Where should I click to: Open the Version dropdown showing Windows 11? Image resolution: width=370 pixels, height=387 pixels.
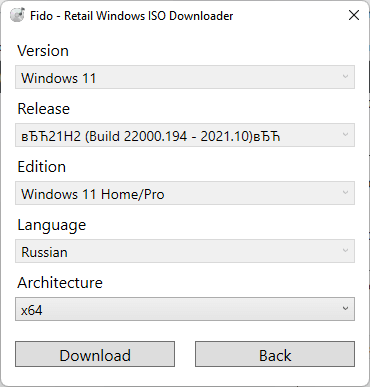click(185, 77)
